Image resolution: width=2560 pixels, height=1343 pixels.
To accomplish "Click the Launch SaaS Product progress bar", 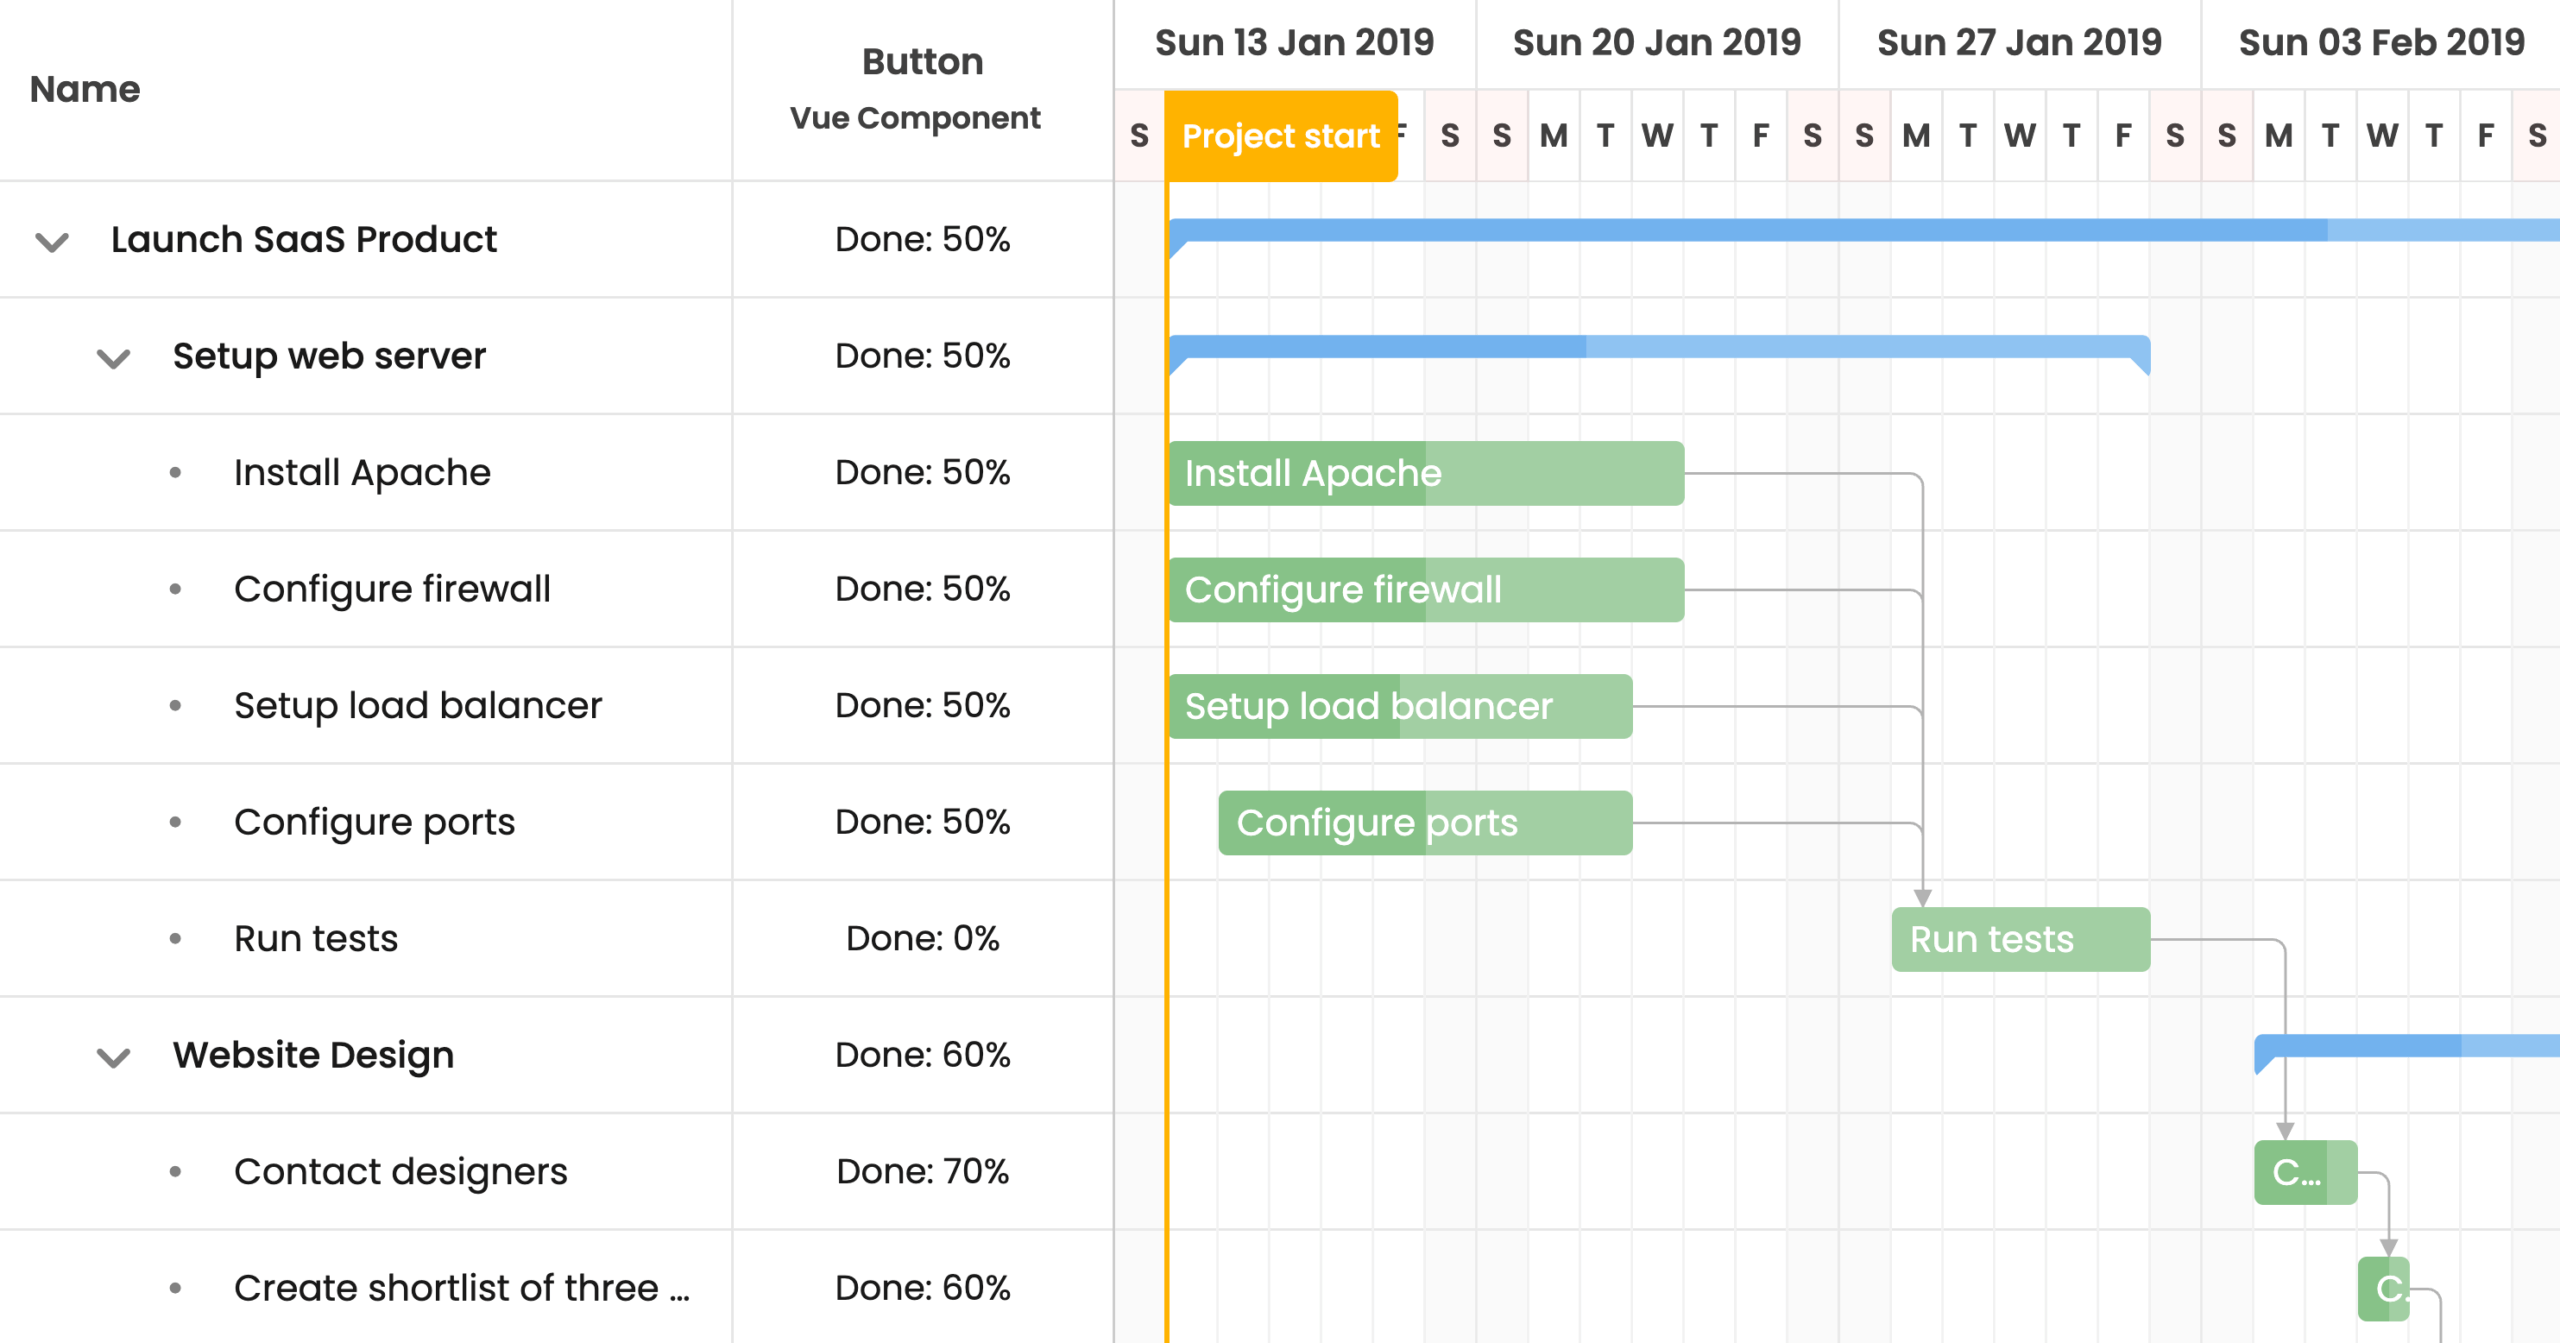I will 1860,230.
